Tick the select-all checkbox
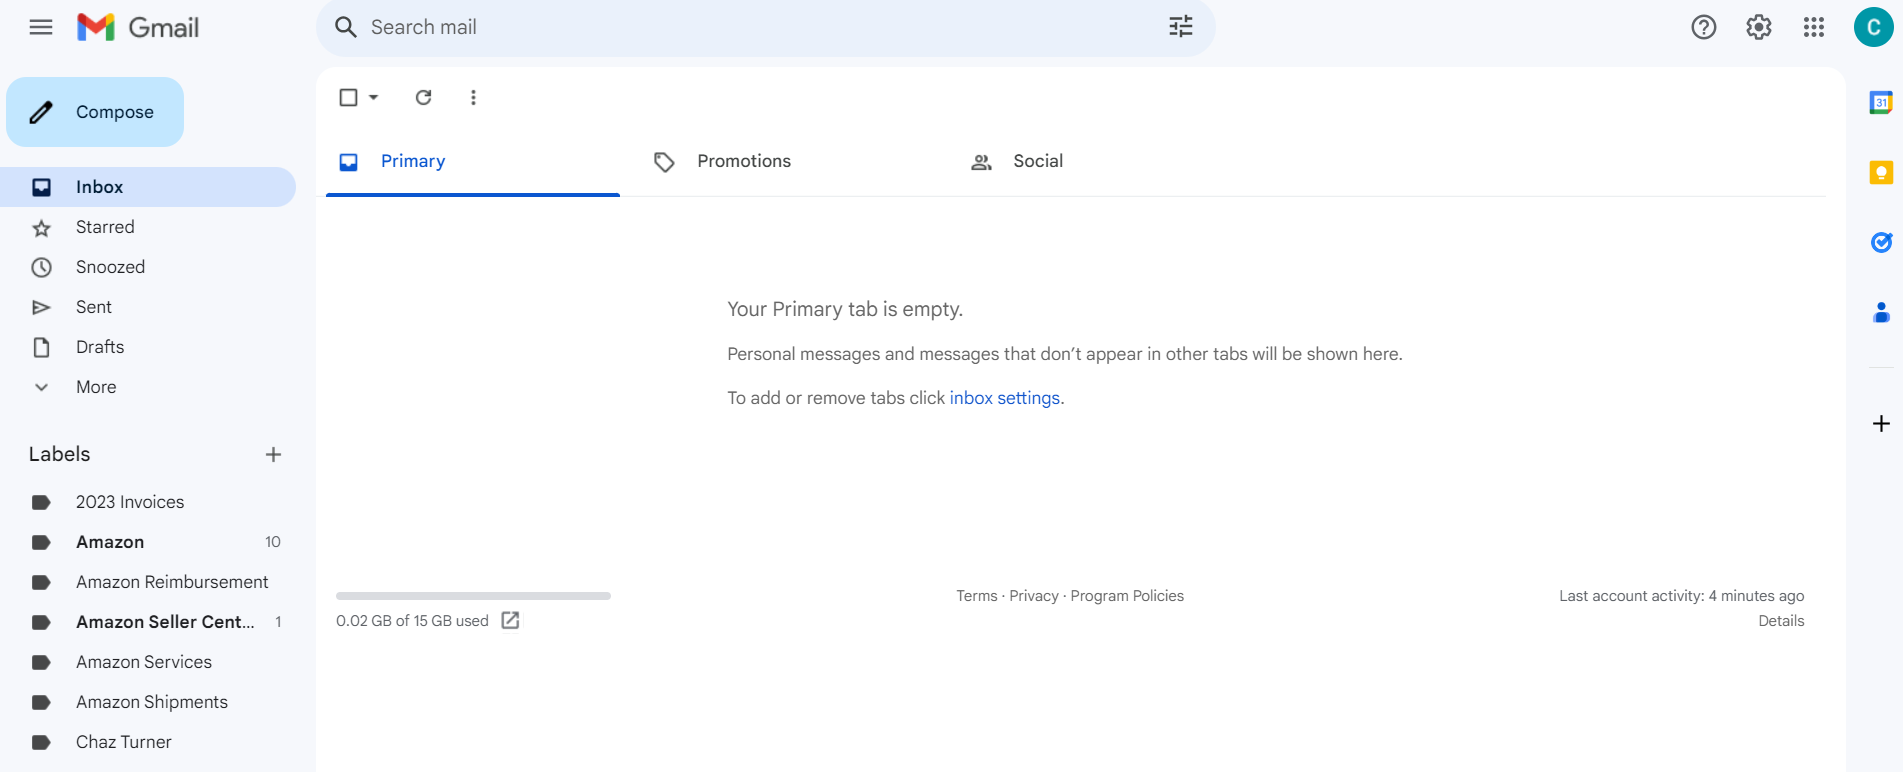This screenshot has width=1903, height=772. tap(348, 97)
